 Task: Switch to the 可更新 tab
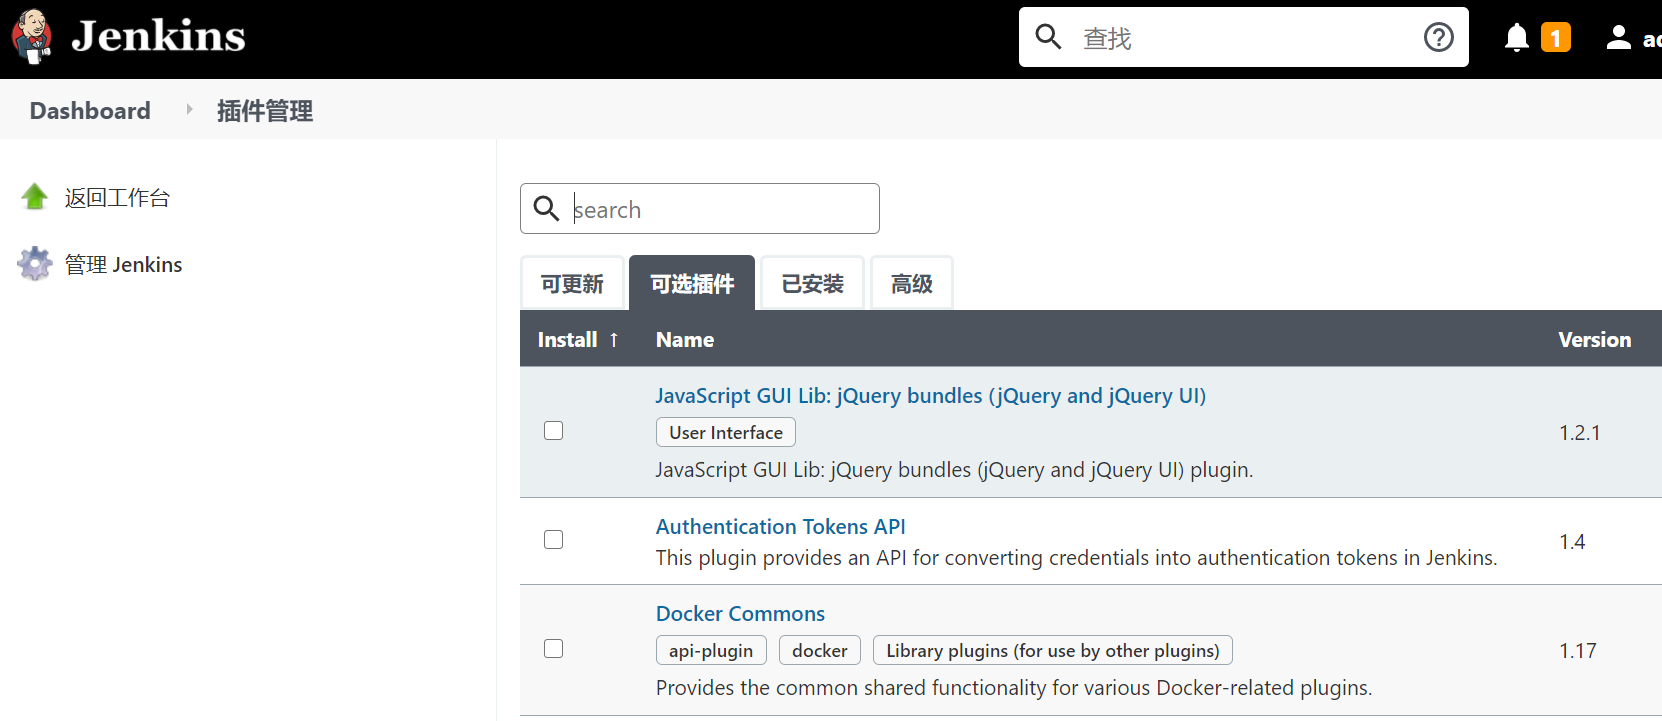572,284
